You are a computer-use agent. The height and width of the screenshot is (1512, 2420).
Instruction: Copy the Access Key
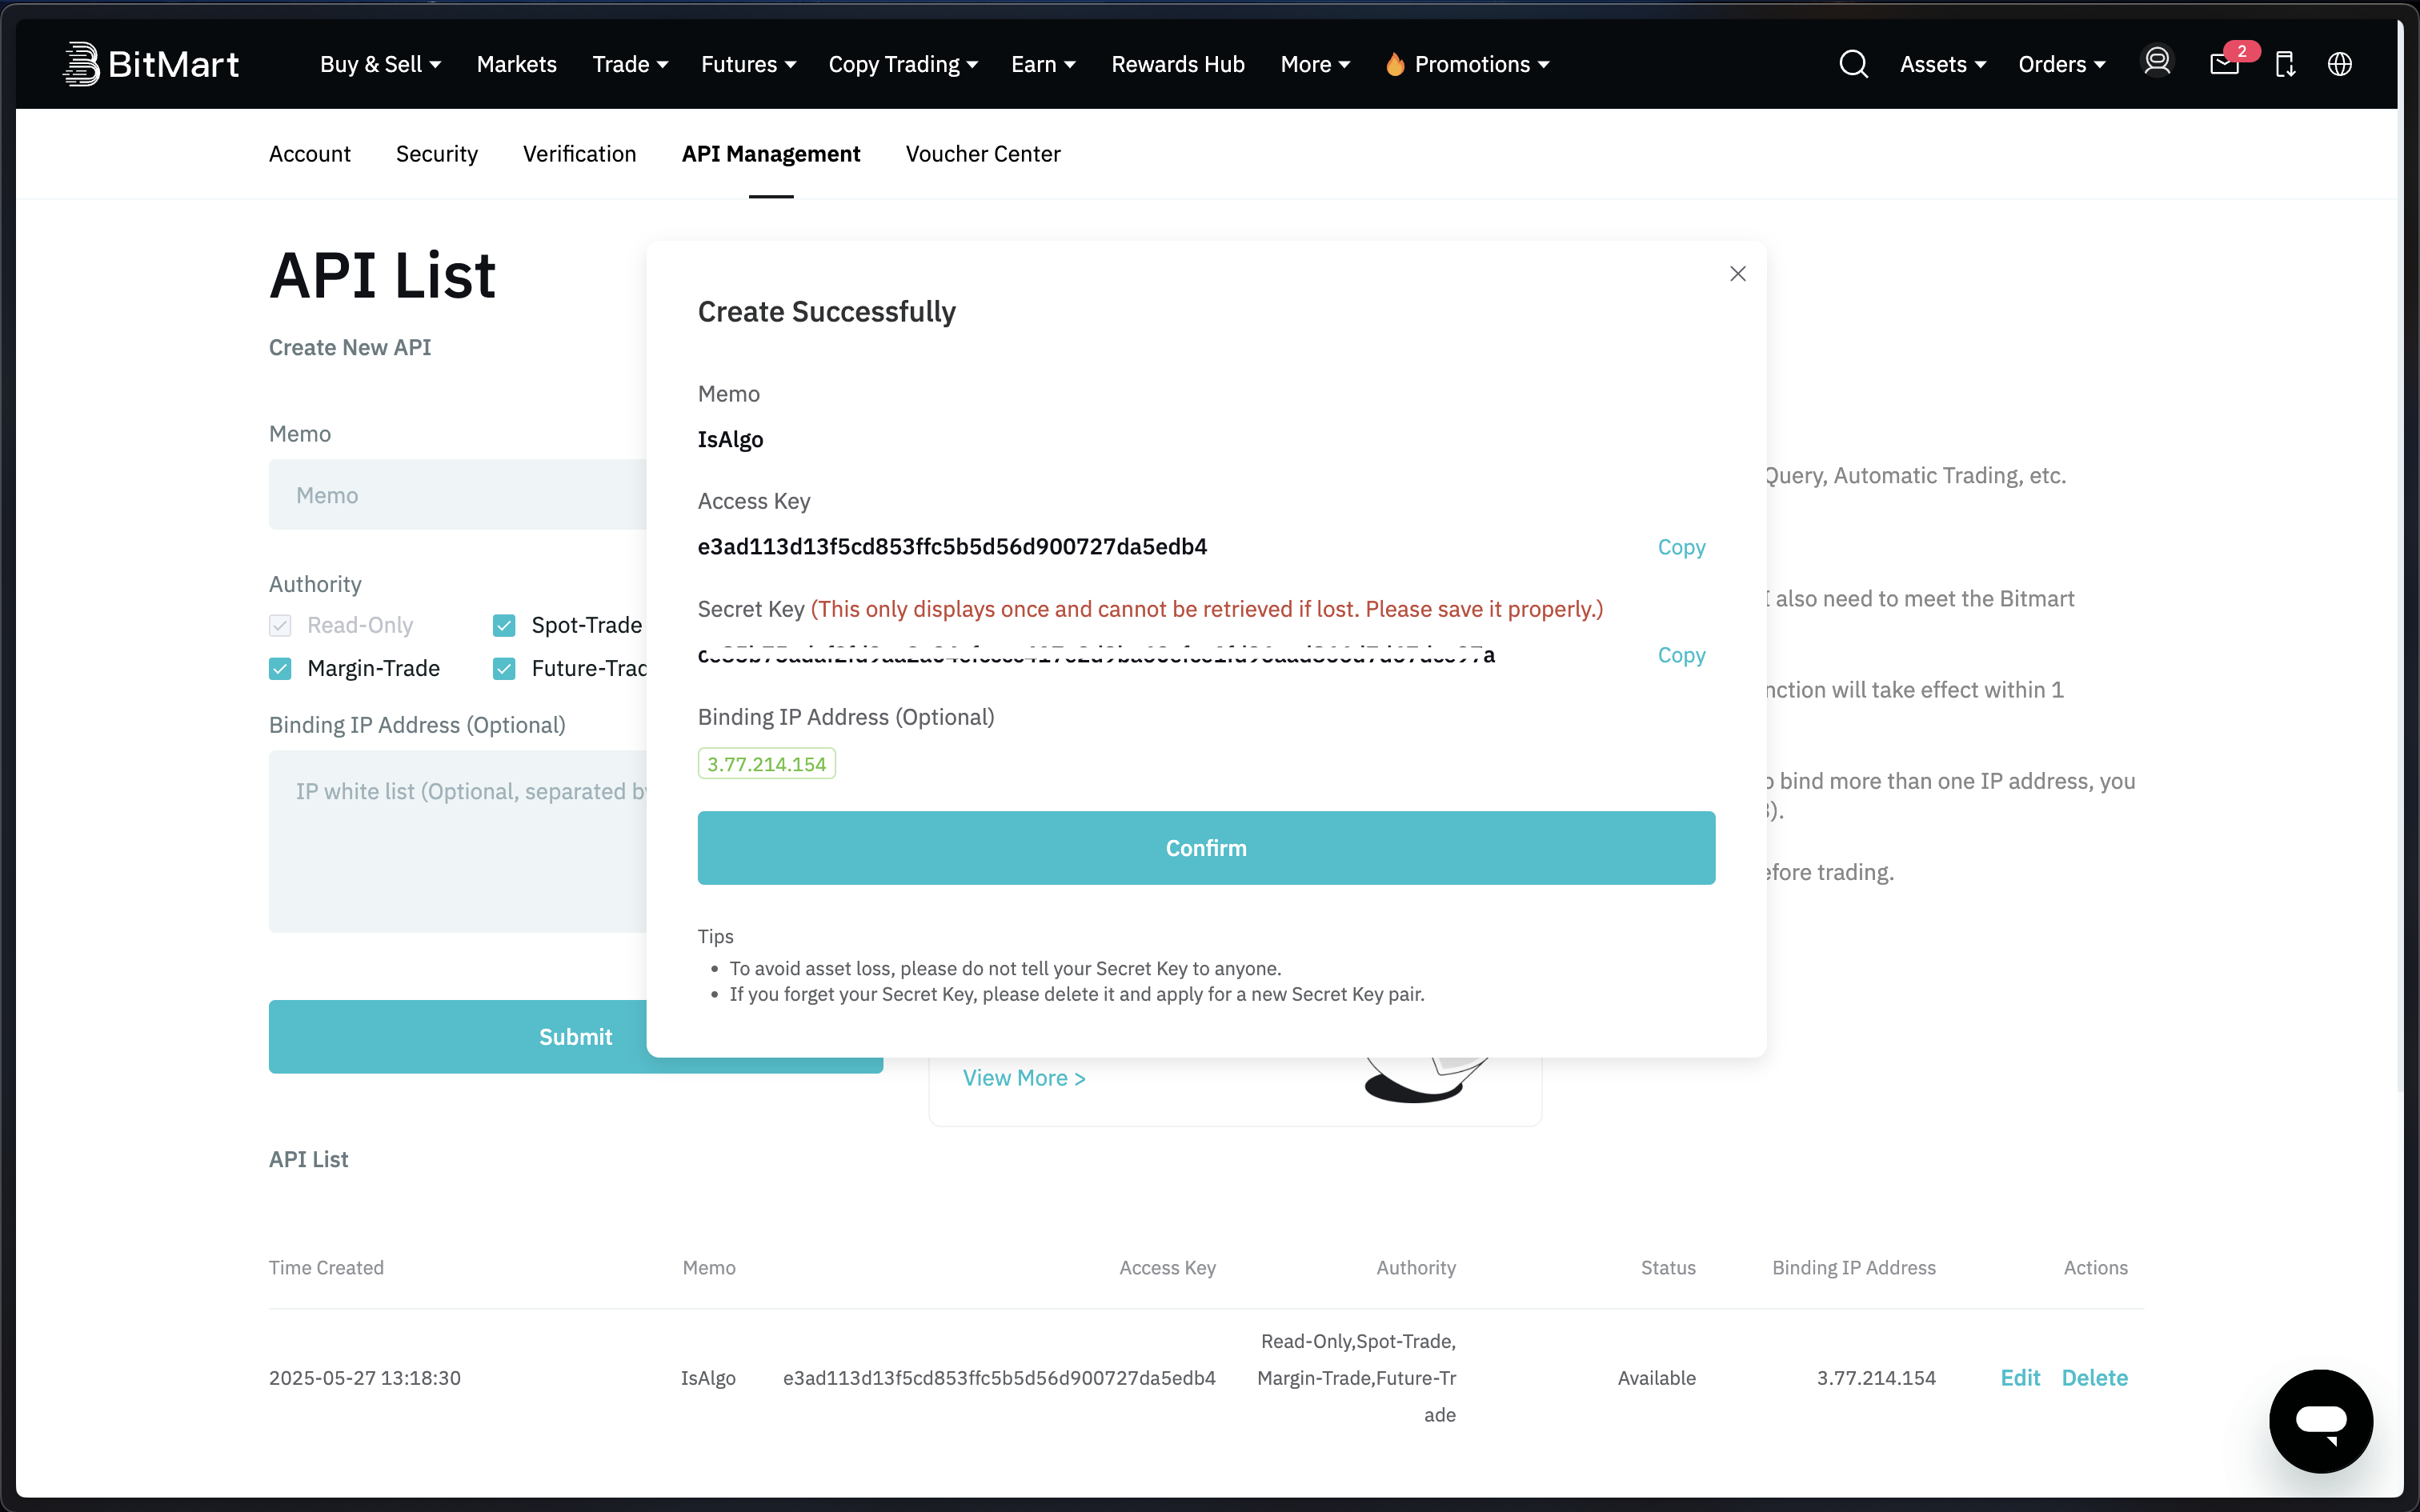point(1681,547)
